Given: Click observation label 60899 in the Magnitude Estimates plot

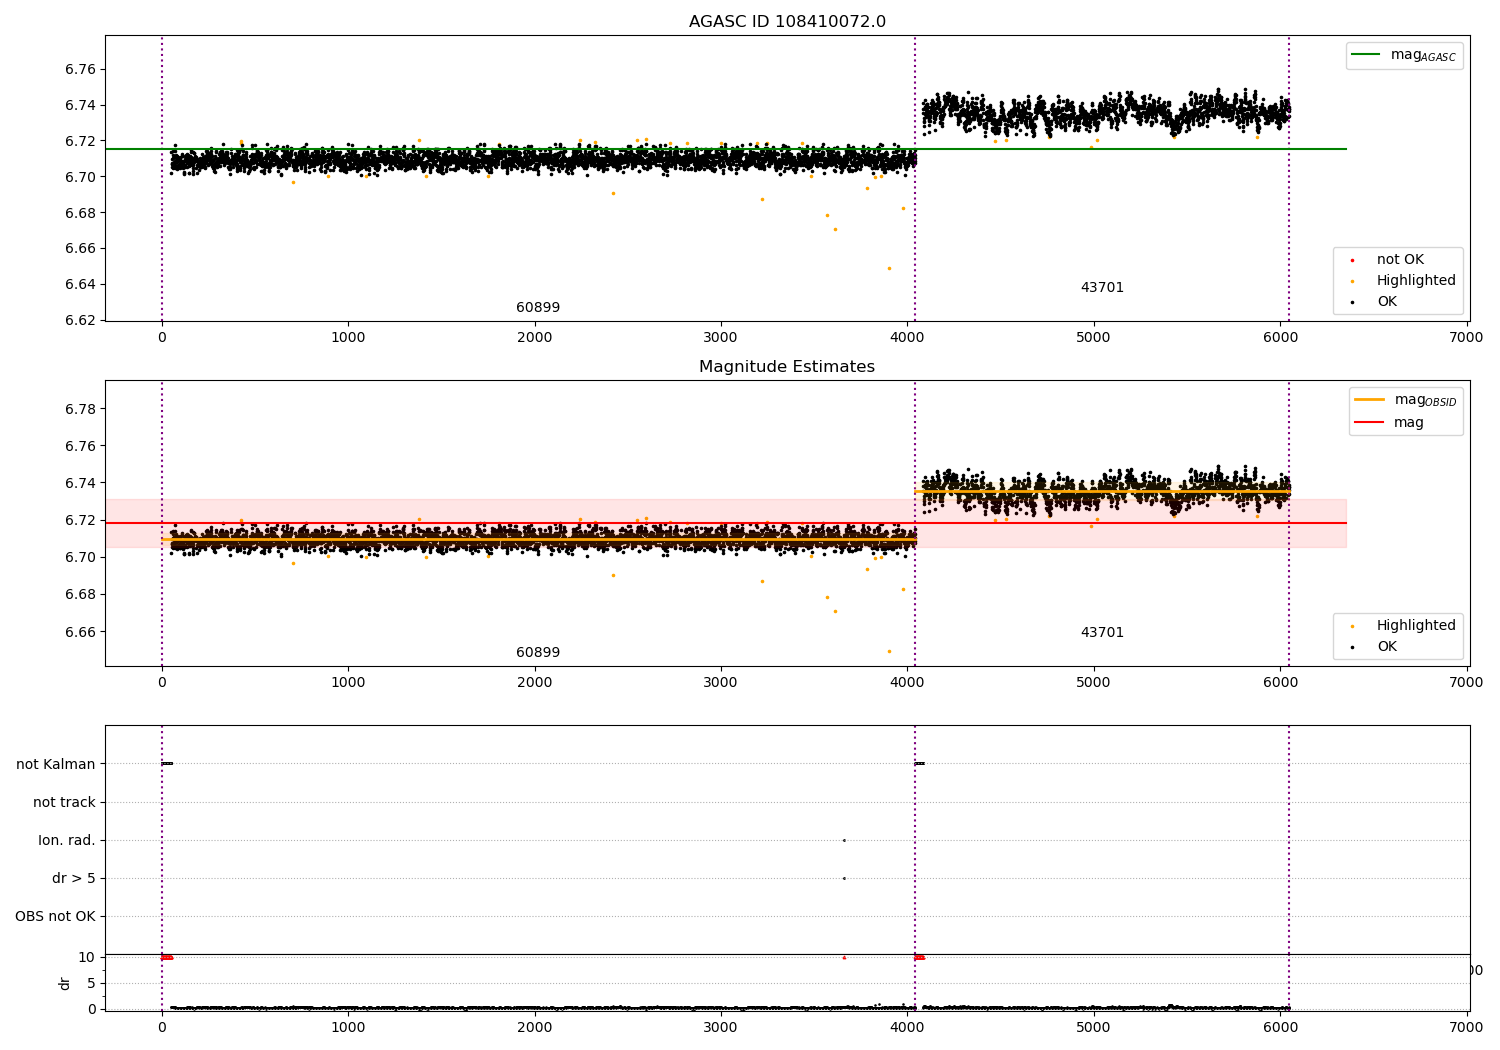Looking at the screenshot, I should [538, 653].
